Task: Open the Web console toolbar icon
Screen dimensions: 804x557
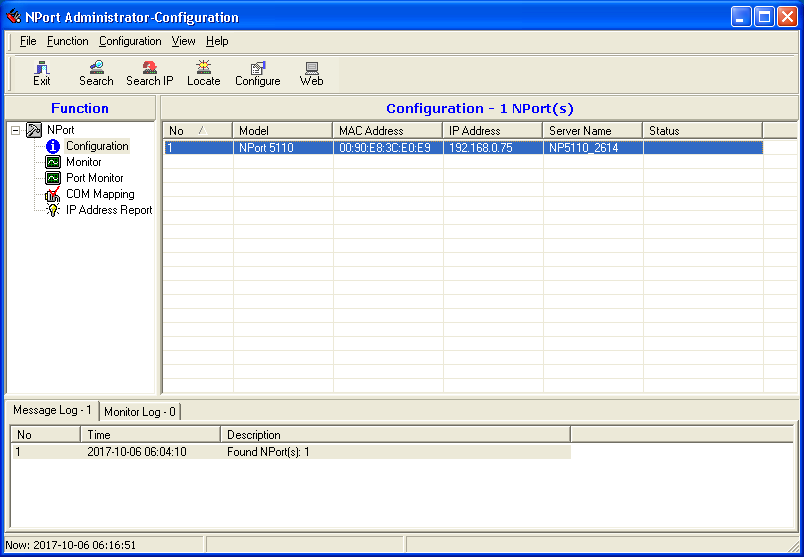Action: [x=311, y=73]
